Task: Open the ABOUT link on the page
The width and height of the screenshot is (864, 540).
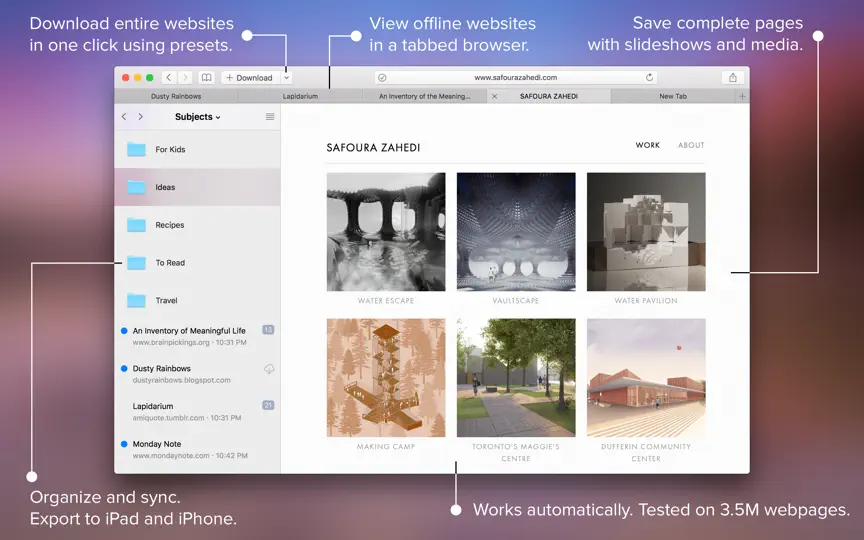Action: (x=691, y=145)
